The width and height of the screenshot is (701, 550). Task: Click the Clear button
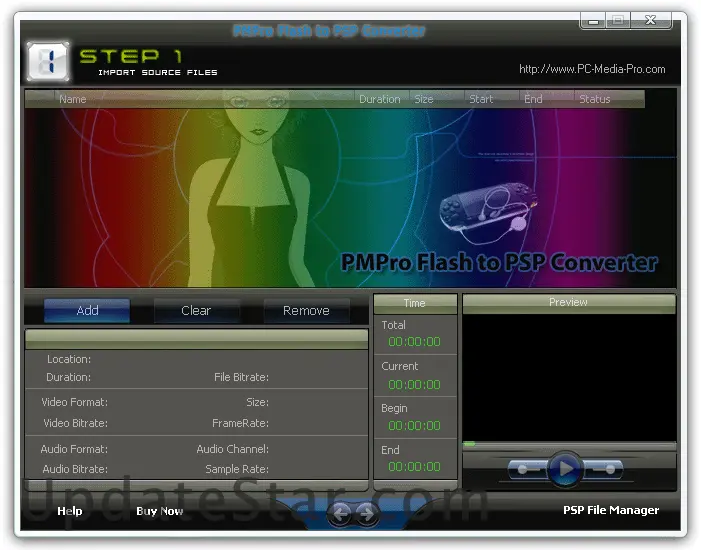coord(196,310)
